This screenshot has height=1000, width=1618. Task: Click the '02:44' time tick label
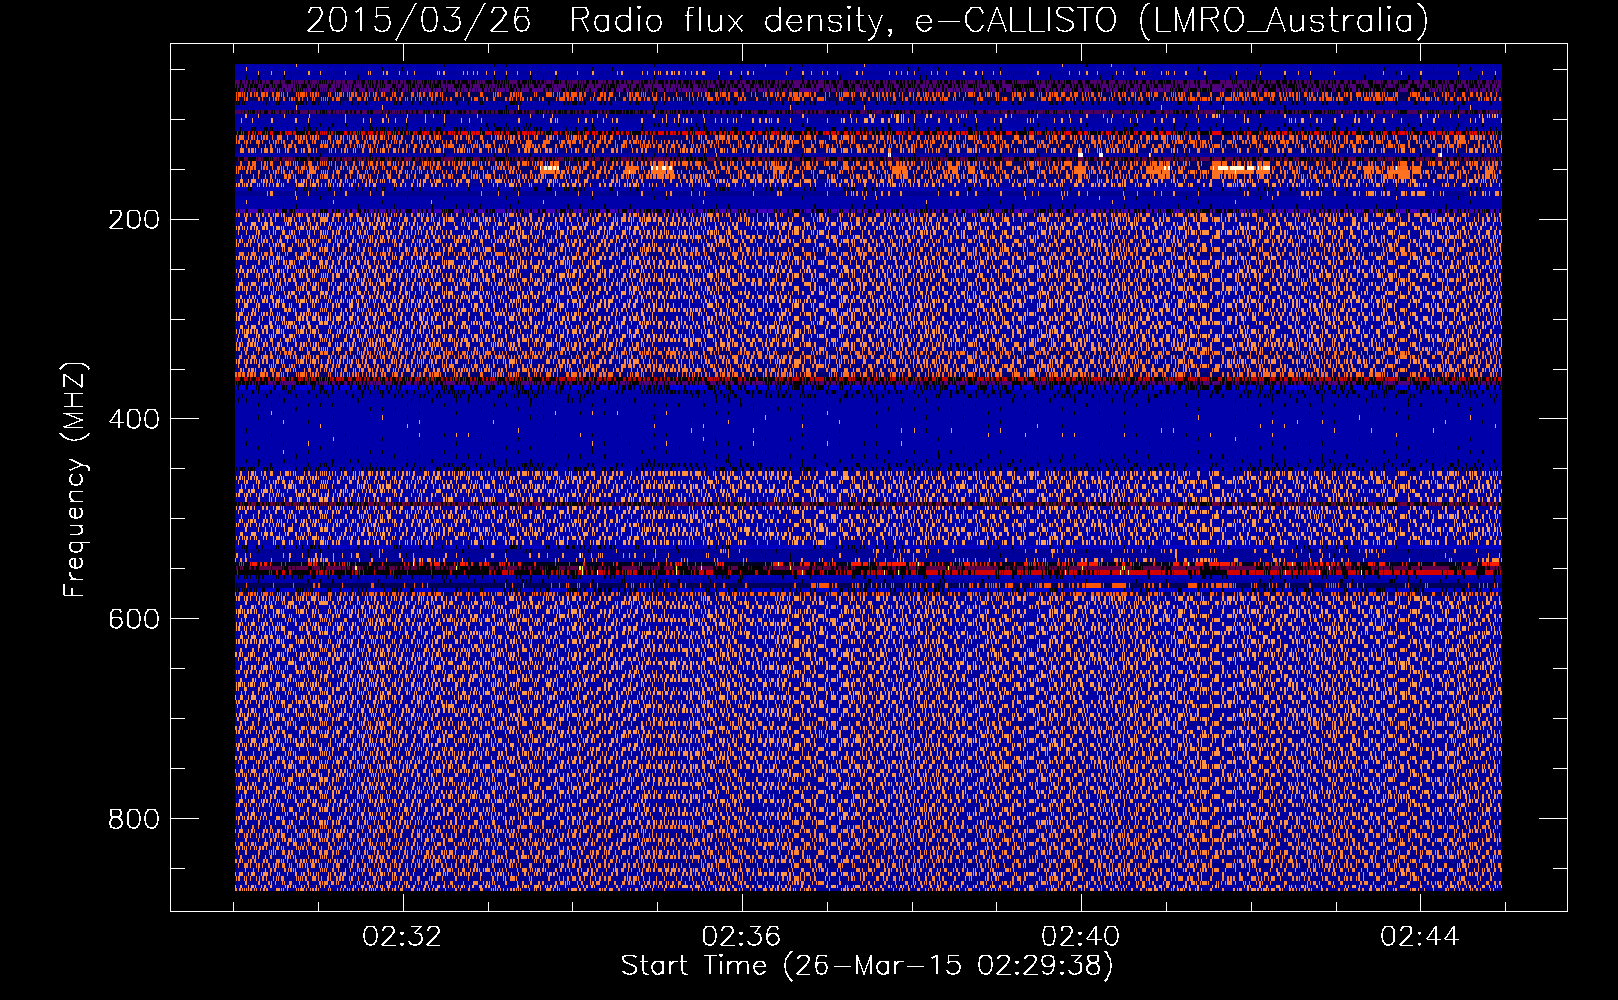pos(1420,937)
